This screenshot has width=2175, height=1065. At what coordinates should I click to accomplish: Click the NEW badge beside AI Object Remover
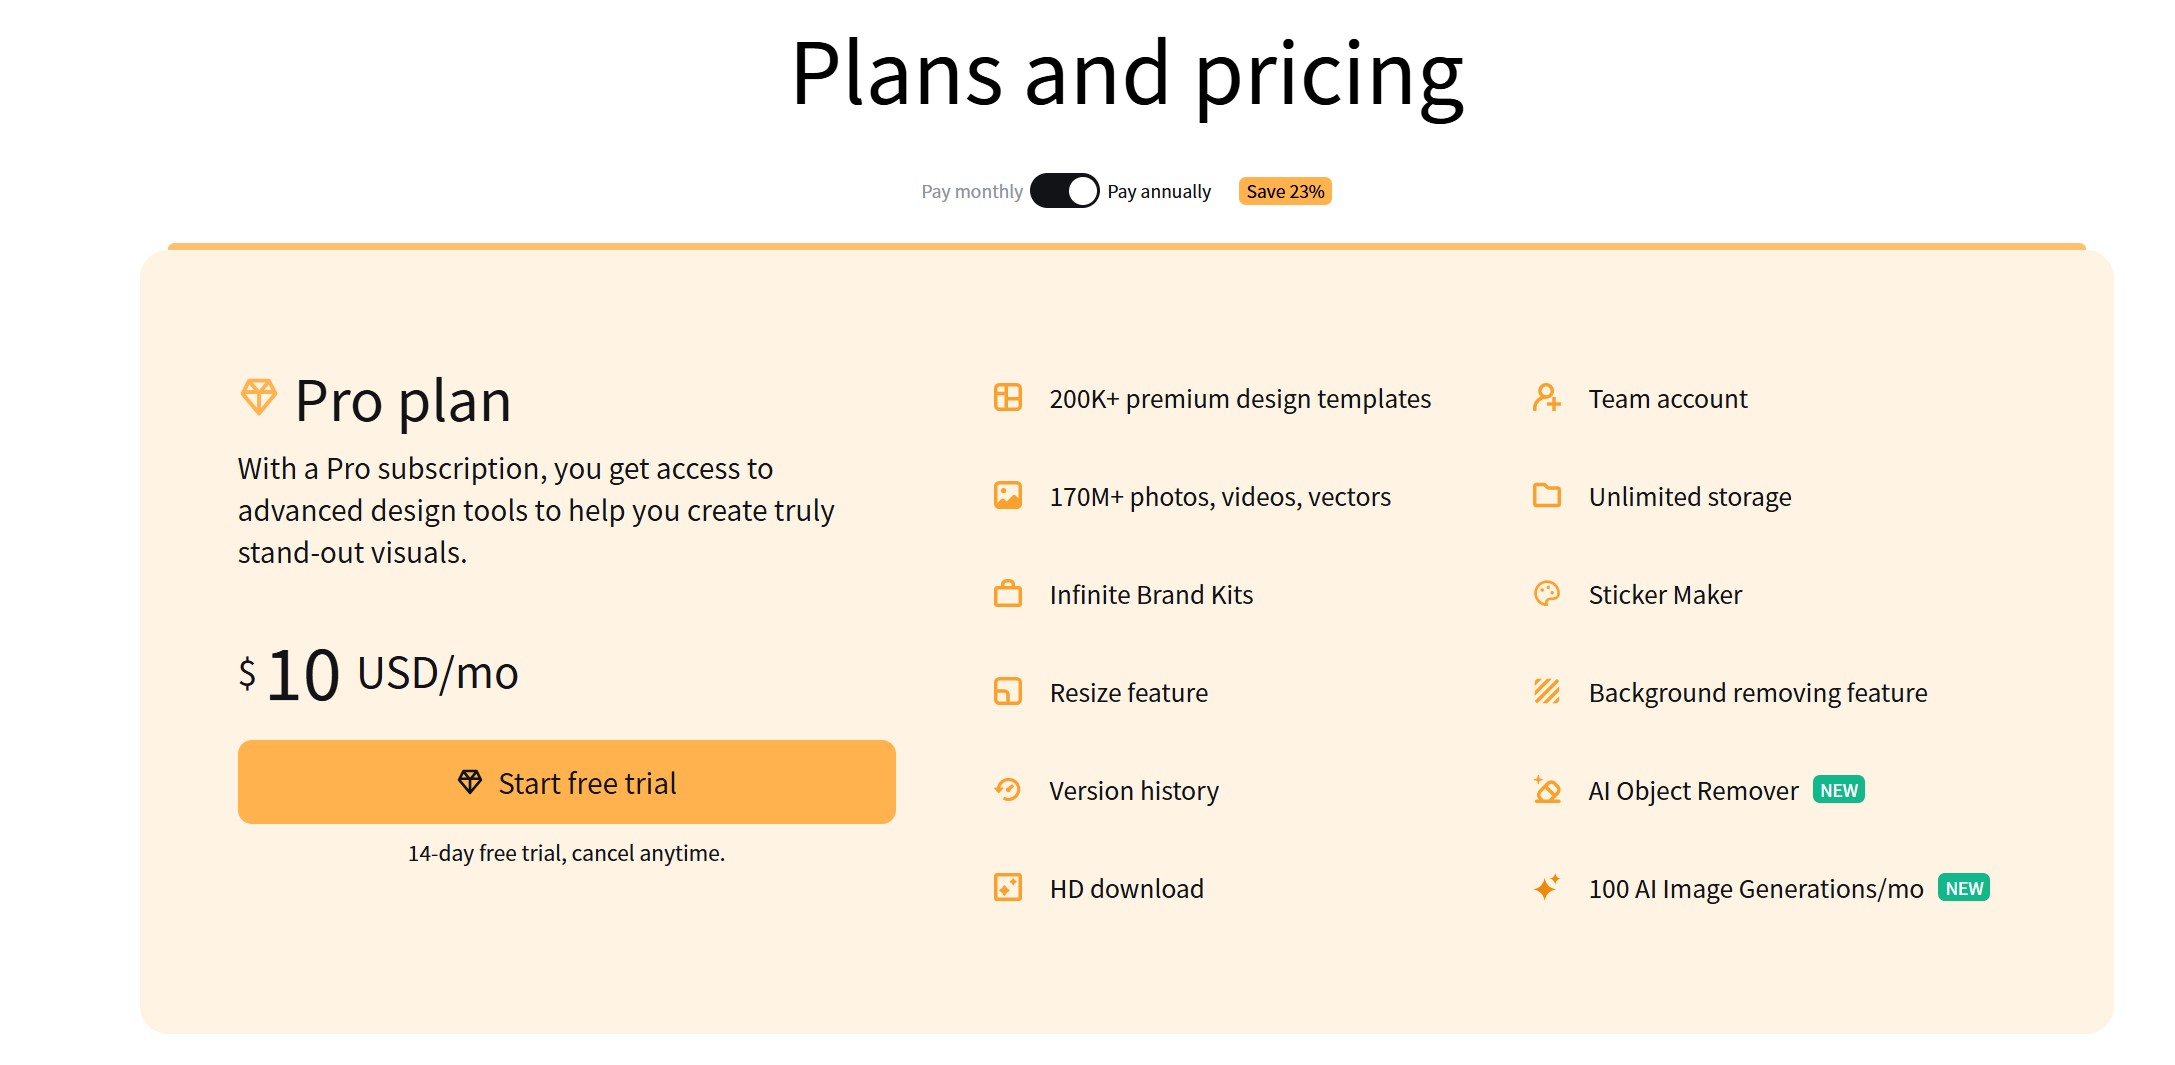(x=1839, y=790)
